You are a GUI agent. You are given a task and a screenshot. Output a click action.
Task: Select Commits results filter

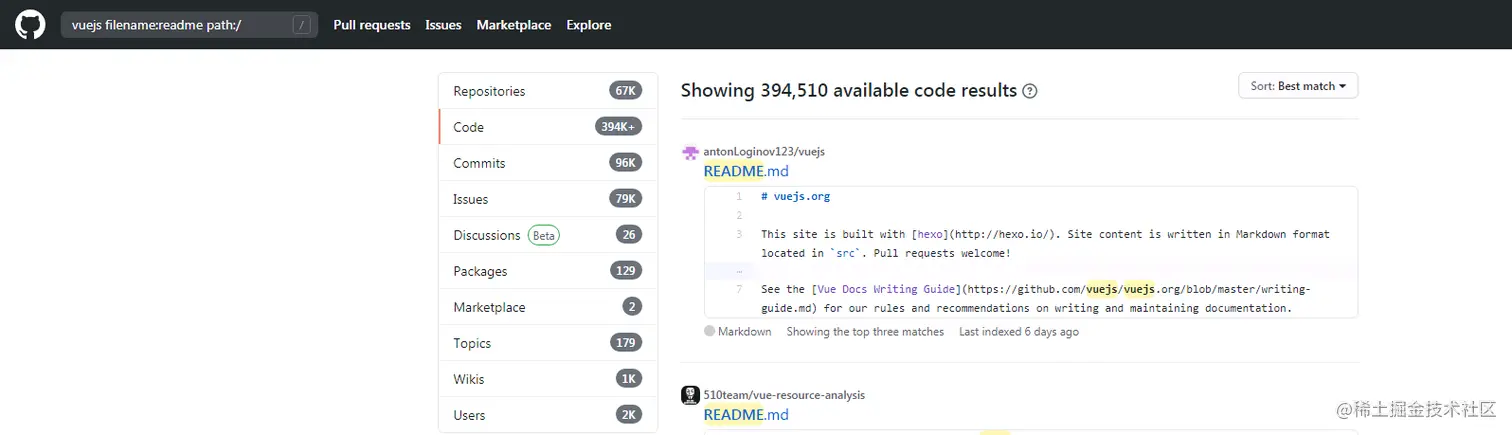coord(479,163)
